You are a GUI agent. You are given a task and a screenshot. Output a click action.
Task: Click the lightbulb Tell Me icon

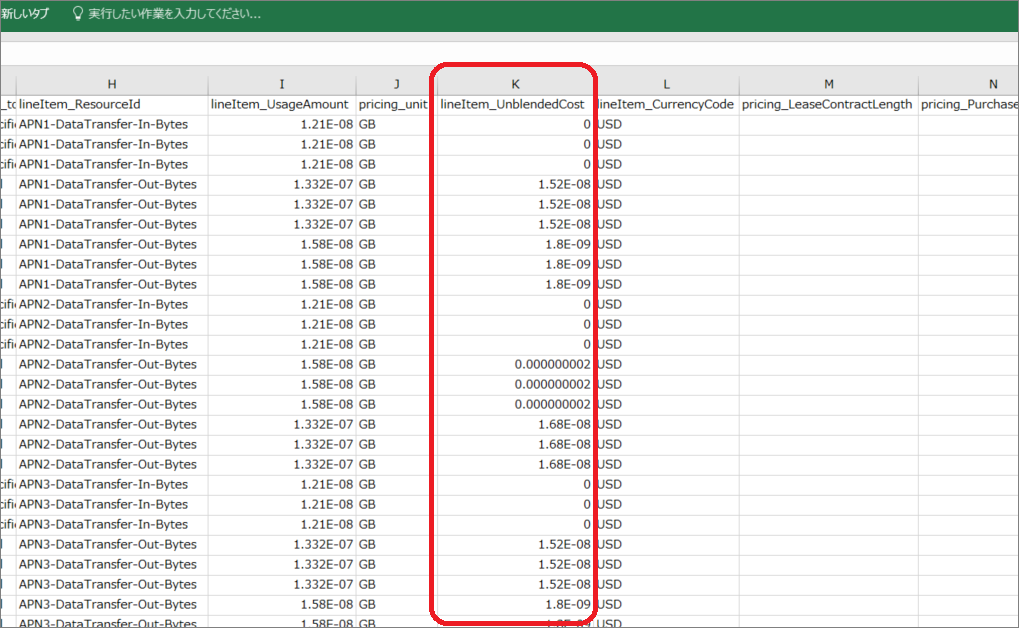[78, 14]
